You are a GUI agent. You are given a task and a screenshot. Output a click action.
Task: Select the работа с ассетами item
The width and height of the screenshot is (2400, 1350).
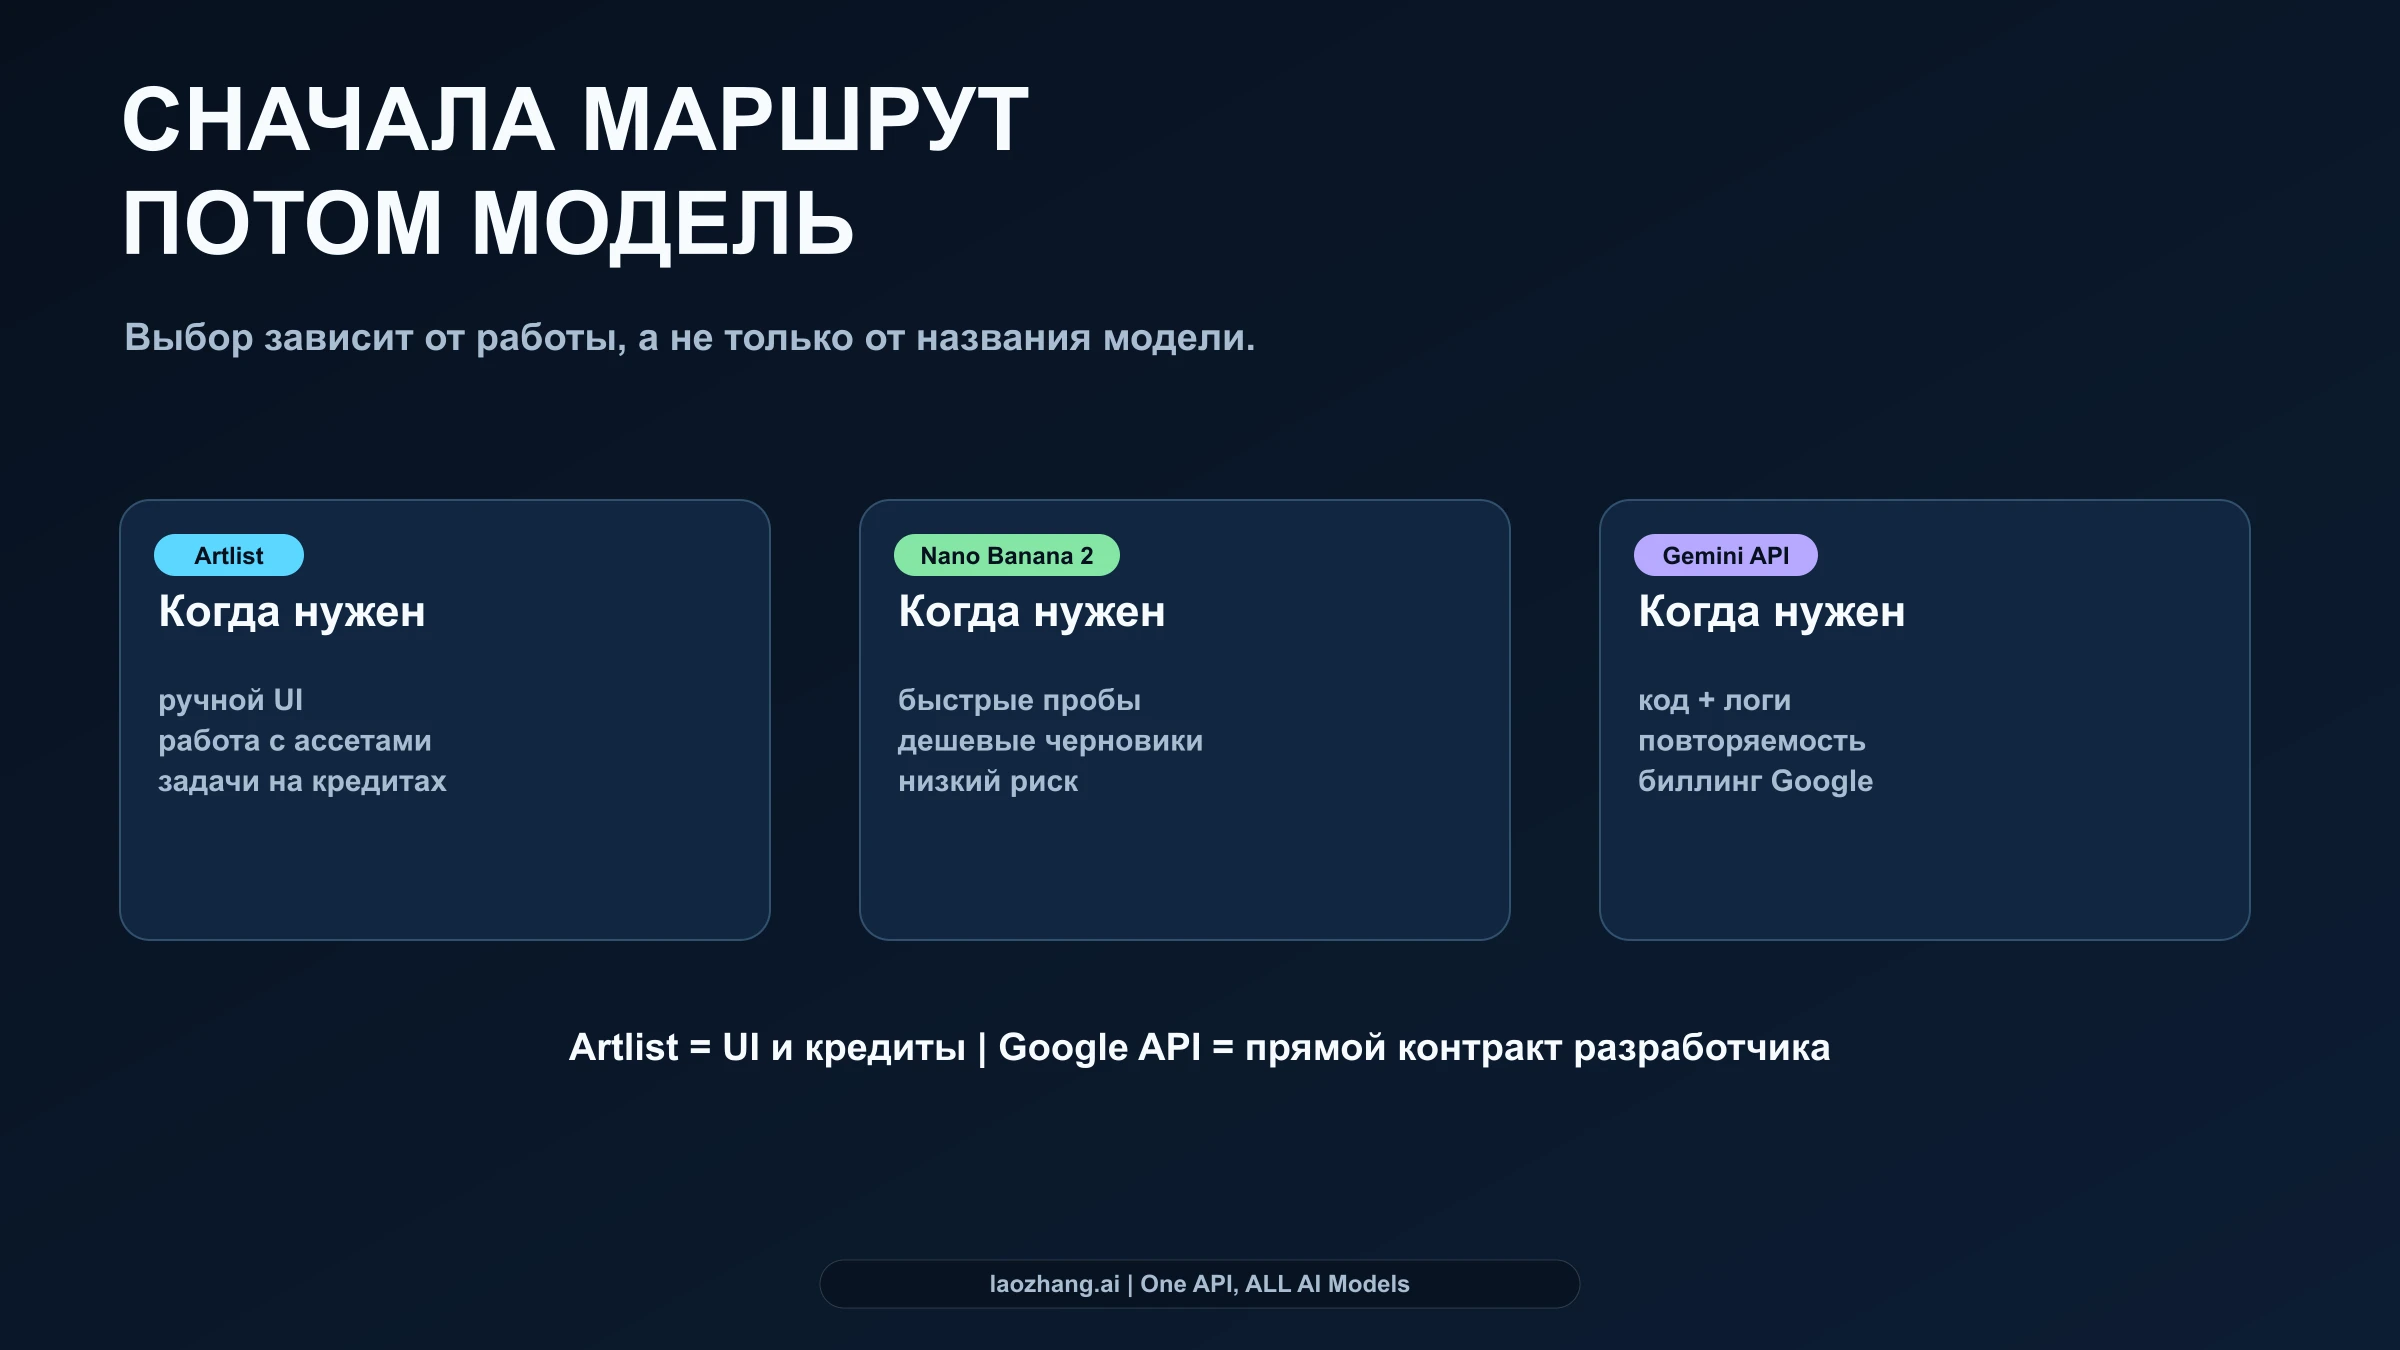click(294, 741)
